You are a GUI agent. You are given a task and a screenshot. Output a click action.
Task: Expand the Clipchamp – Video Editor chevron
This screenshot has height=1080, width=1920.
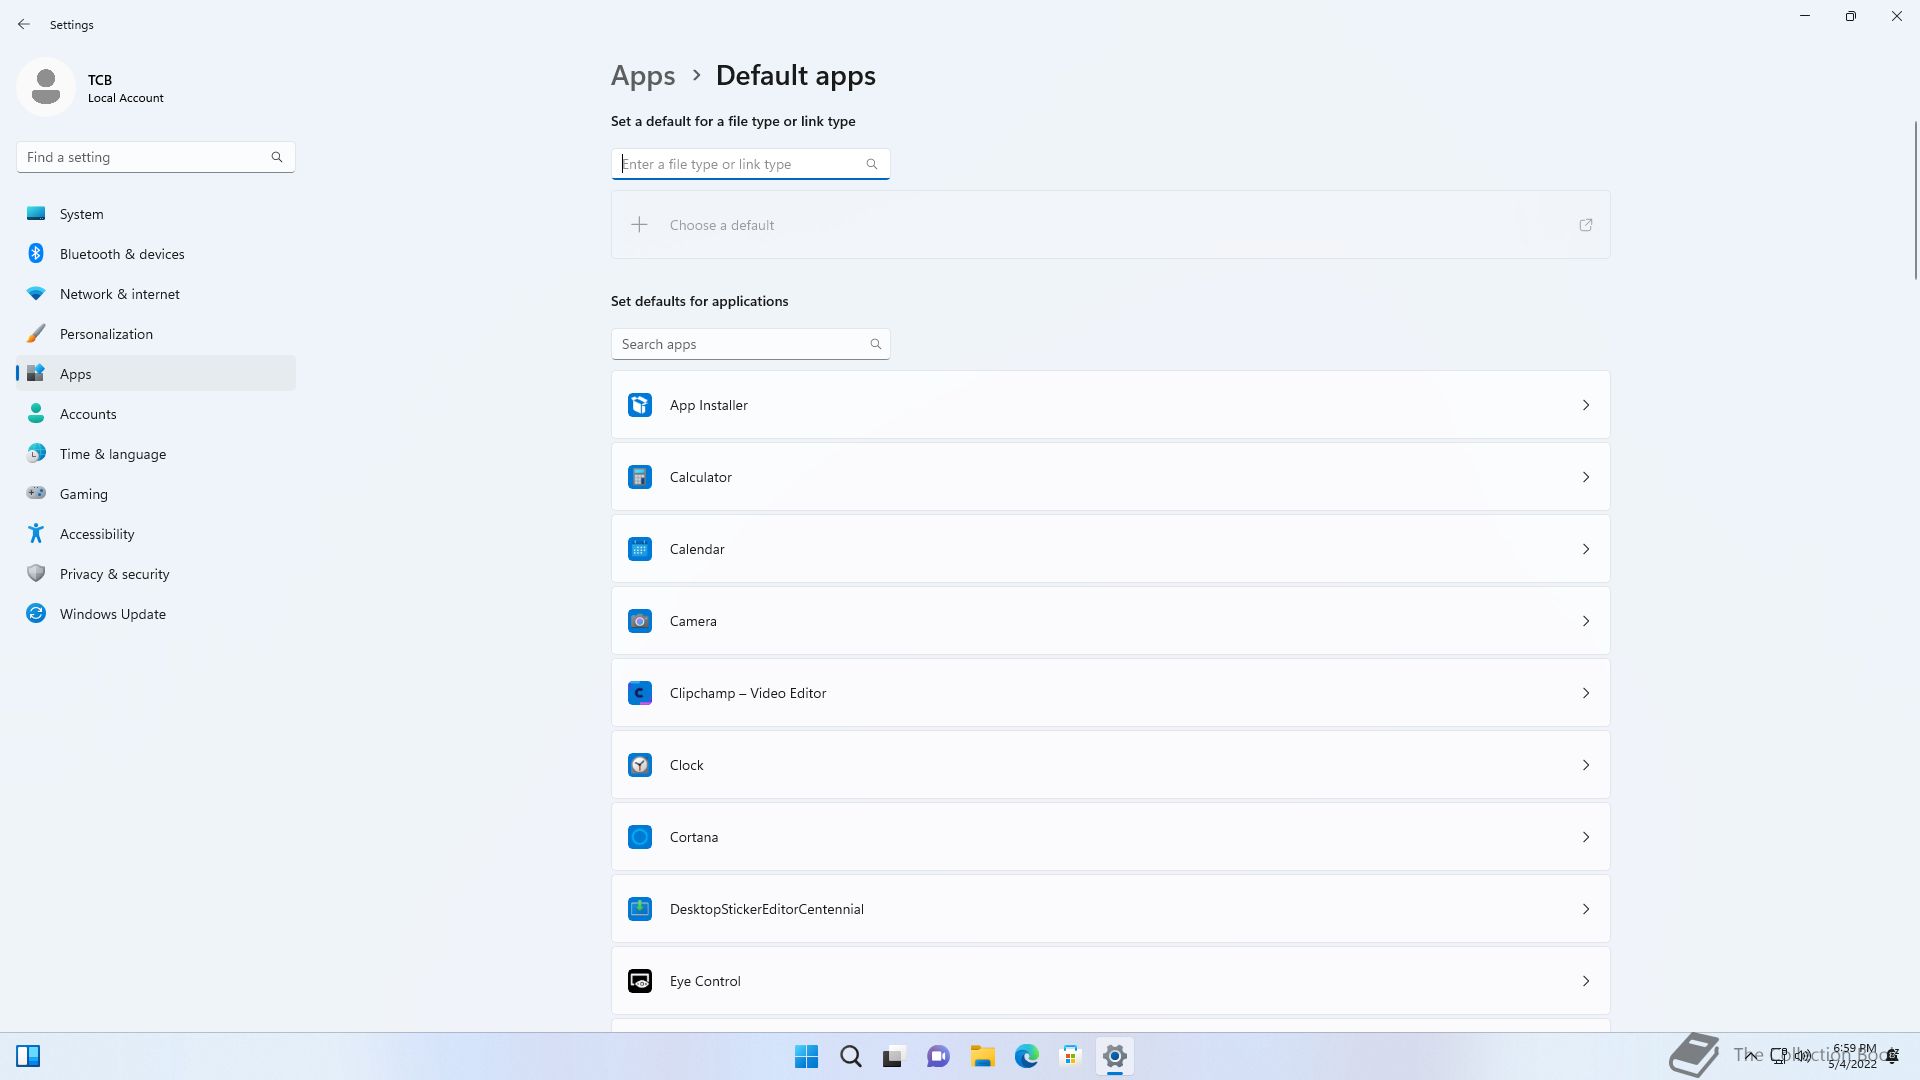tap(1586, 693)
